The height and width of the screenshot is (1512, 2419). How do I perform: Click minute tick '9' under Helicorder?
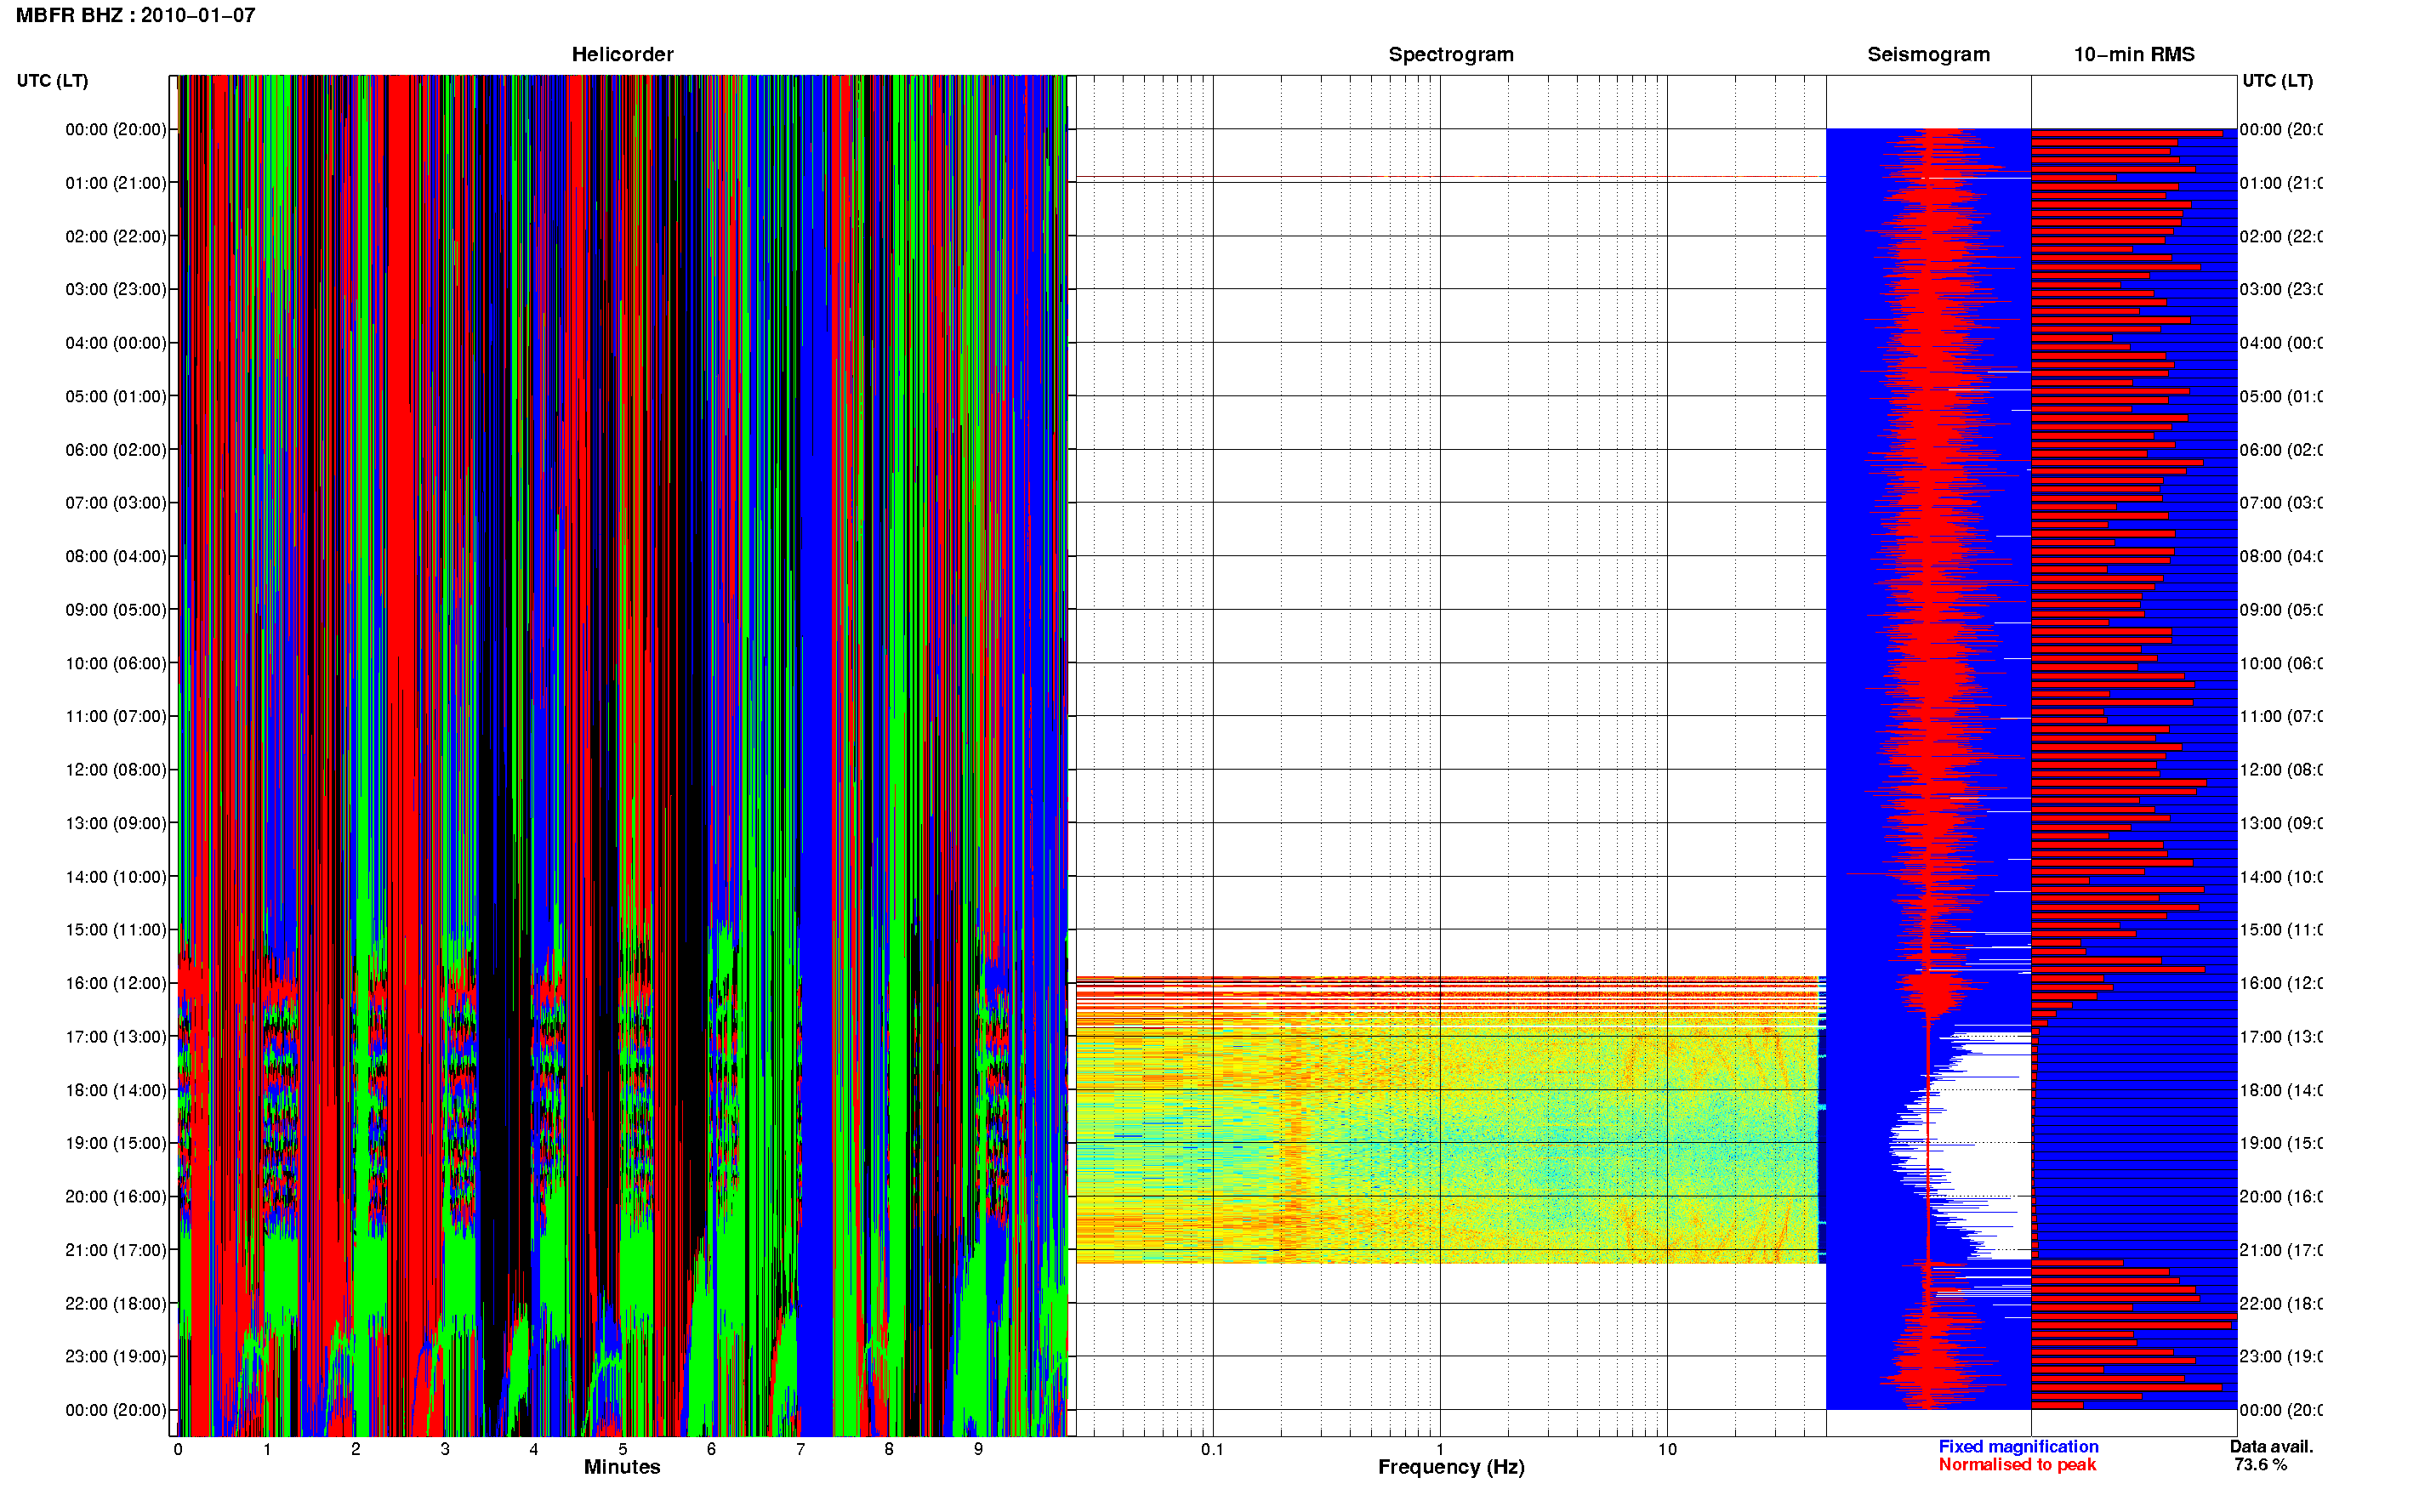tap(978, 1449)
